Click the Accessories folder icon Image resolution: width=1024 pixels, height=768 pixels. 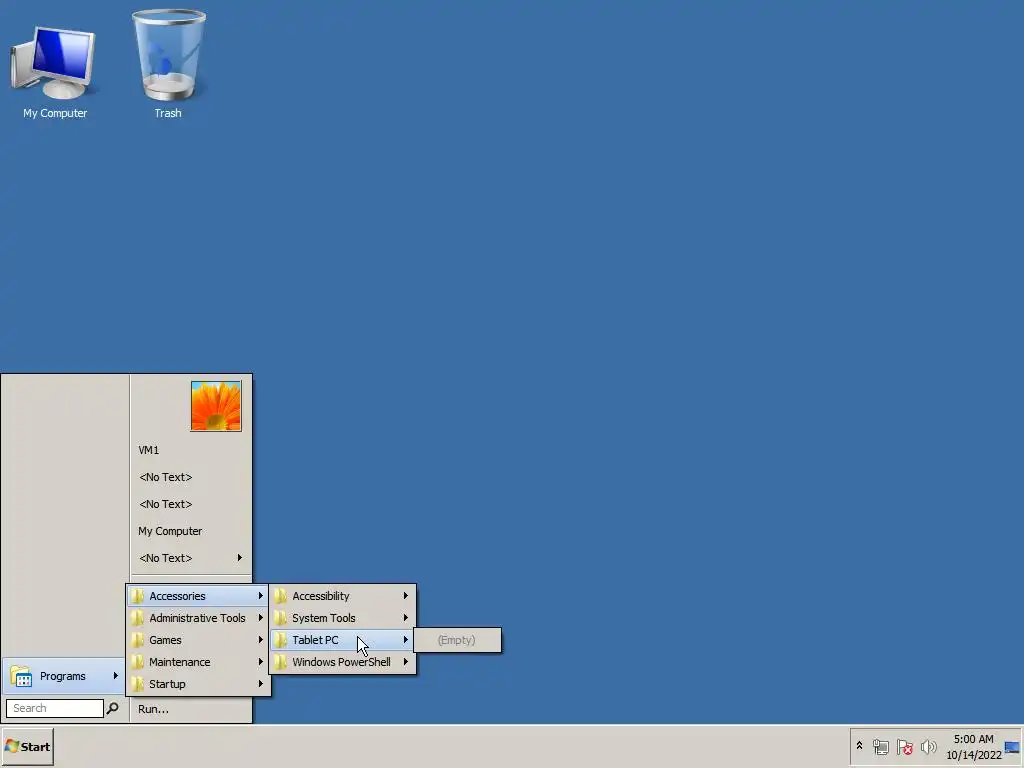(137, 596)
